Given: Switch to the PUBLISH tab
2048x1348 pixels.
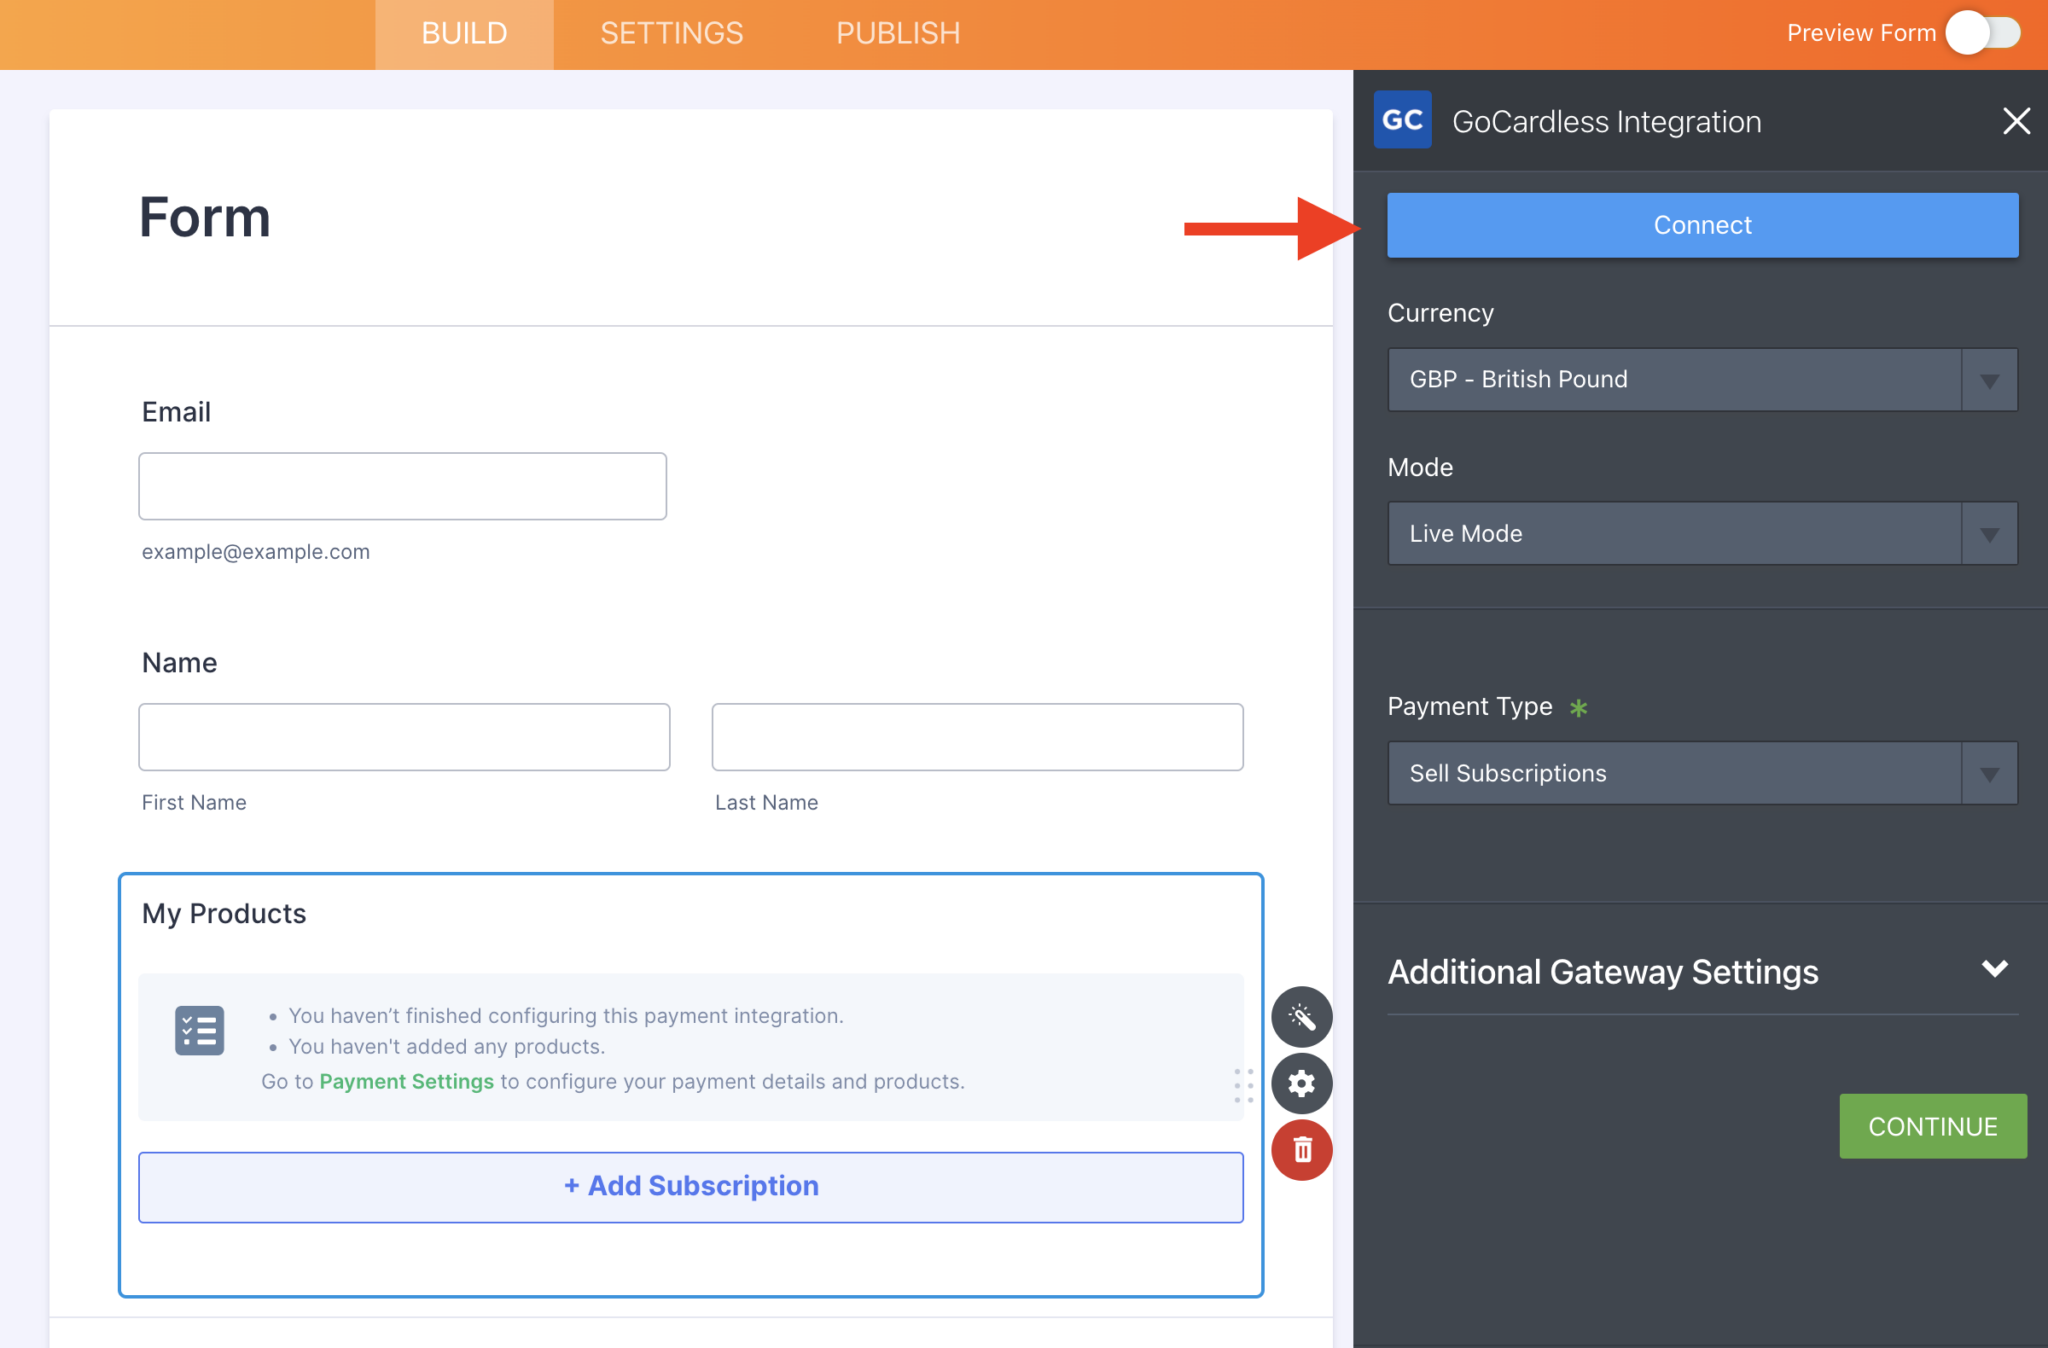Looking at the screenshot, I should tap(897, 33).
